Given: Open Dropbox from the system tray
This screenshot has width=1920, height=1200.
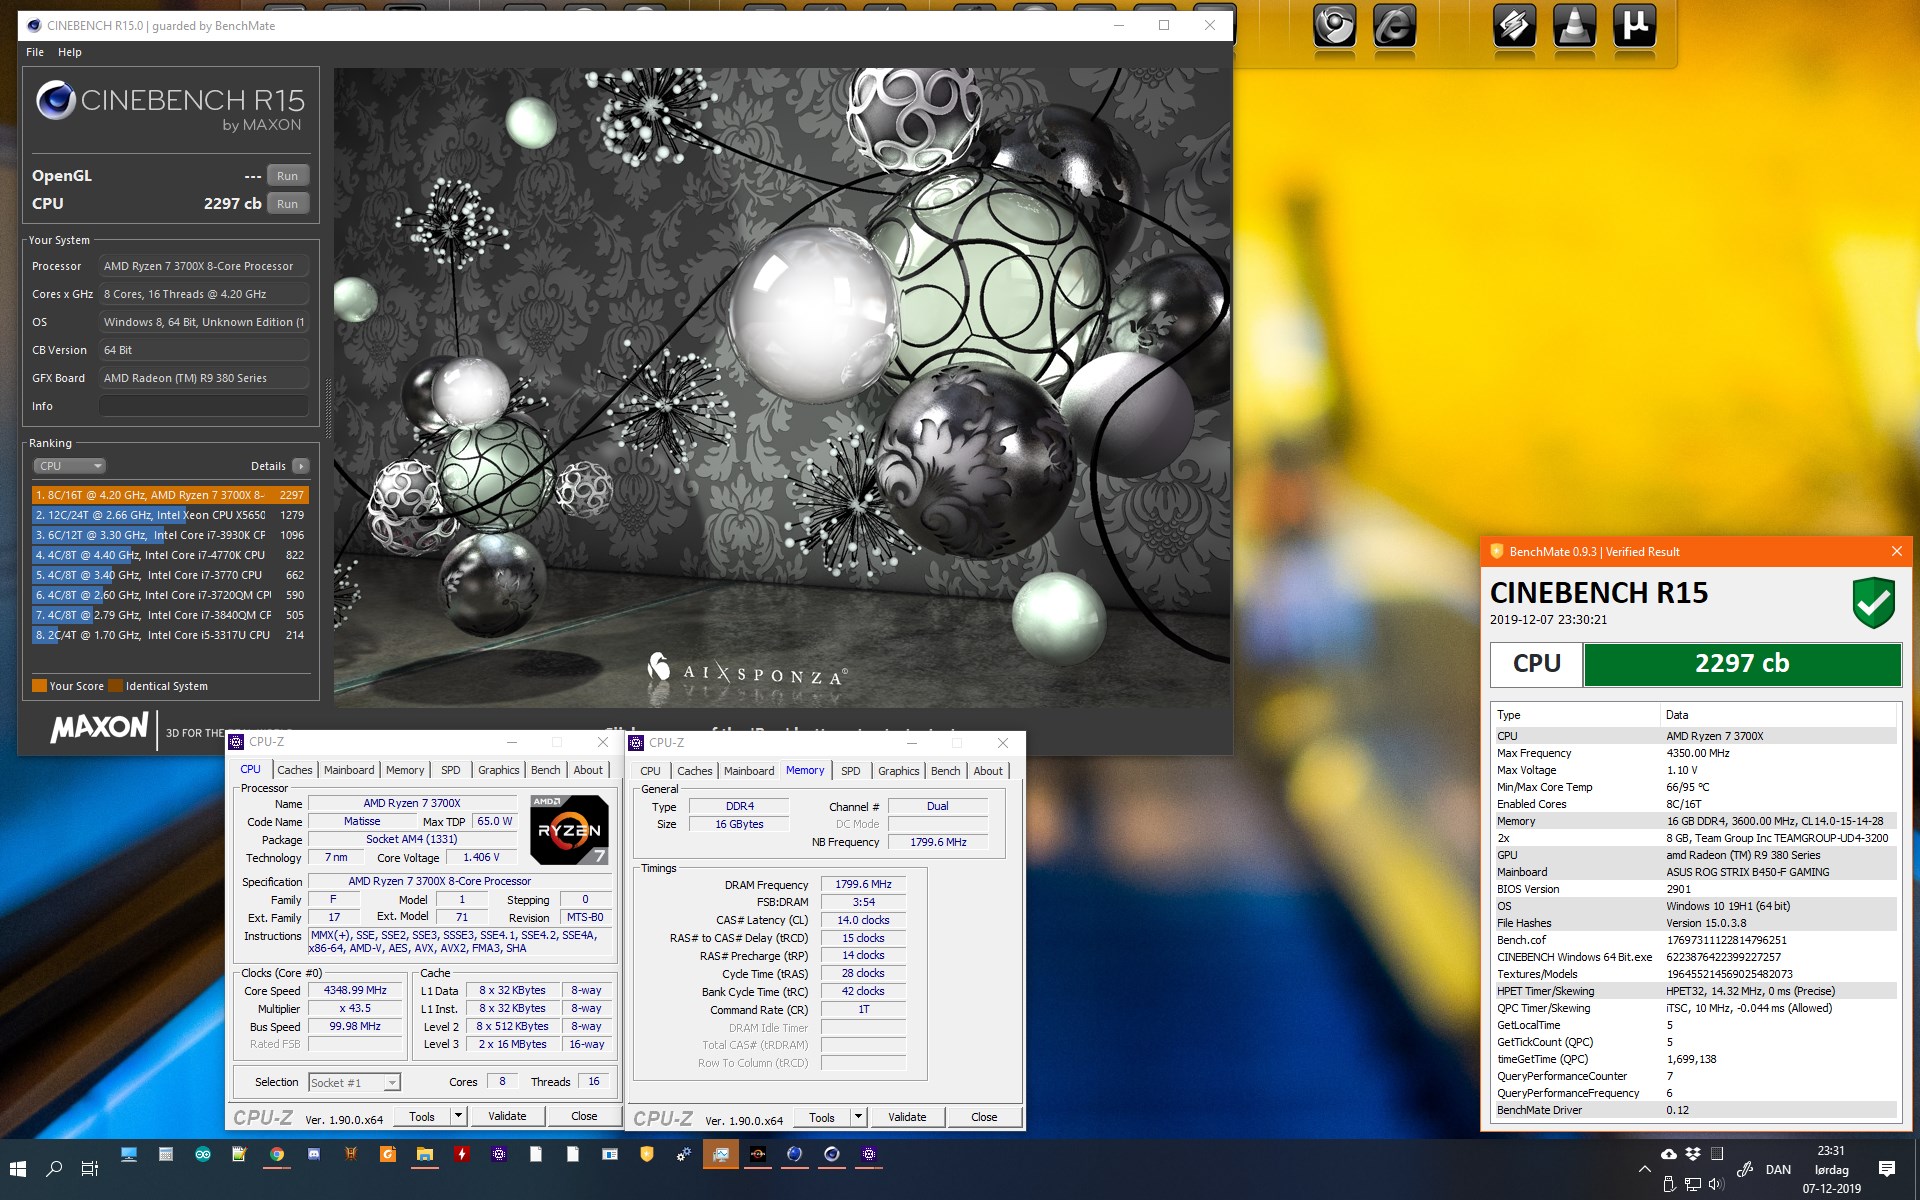Looking at the screenshot, I should coord(1693,1154).
